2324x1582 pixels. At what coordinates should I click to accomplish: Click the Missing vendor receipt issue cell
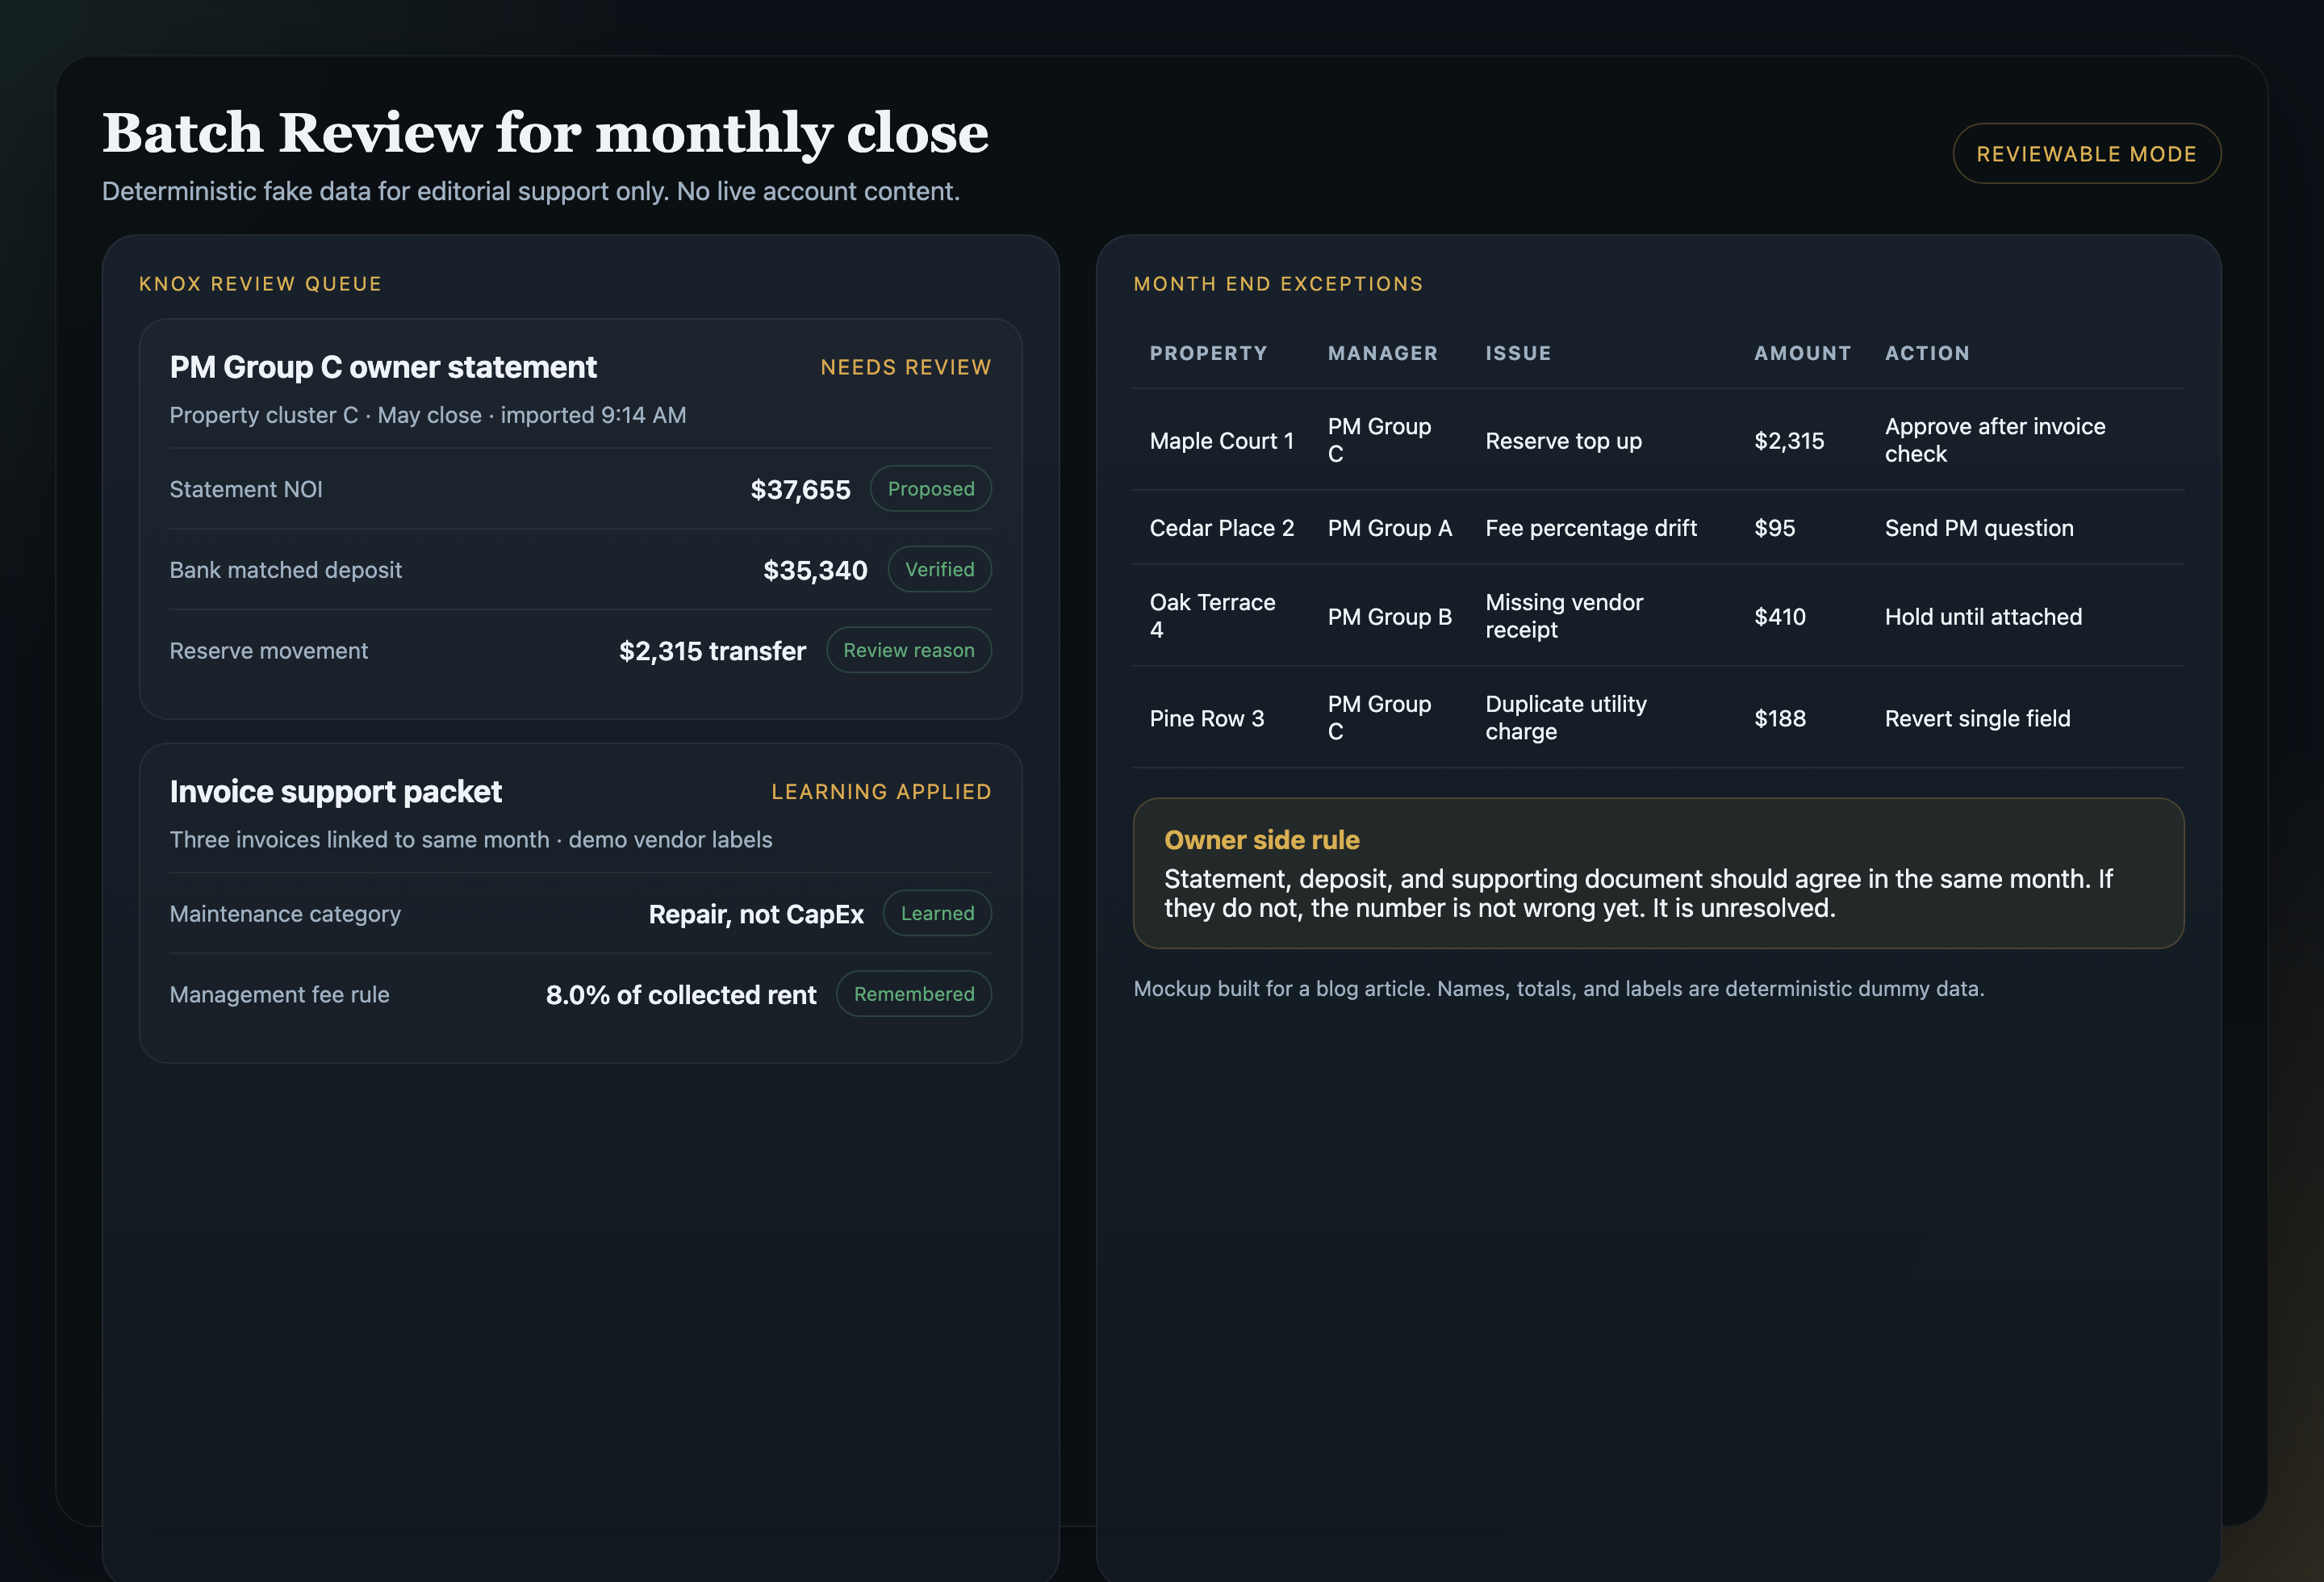pos(1565,616)
